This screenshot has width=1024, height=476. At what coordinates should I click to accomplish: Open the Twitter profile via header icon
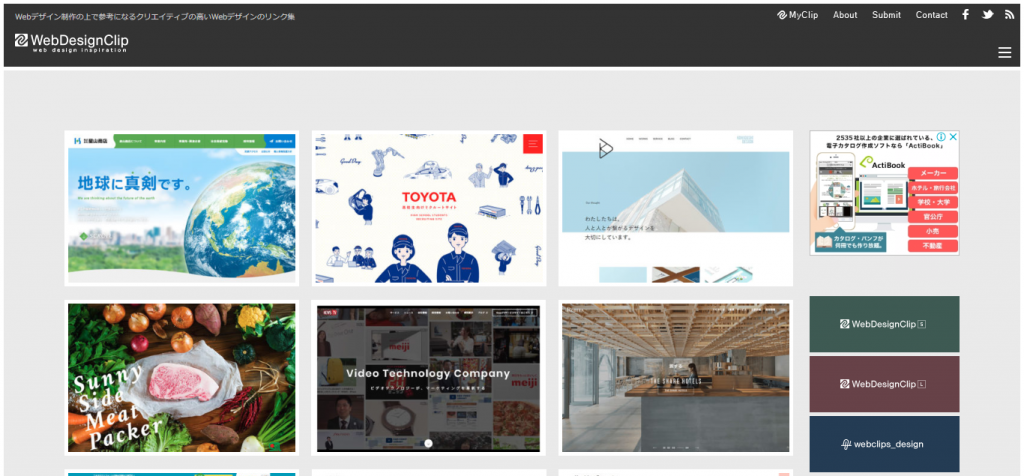point(987,14)
